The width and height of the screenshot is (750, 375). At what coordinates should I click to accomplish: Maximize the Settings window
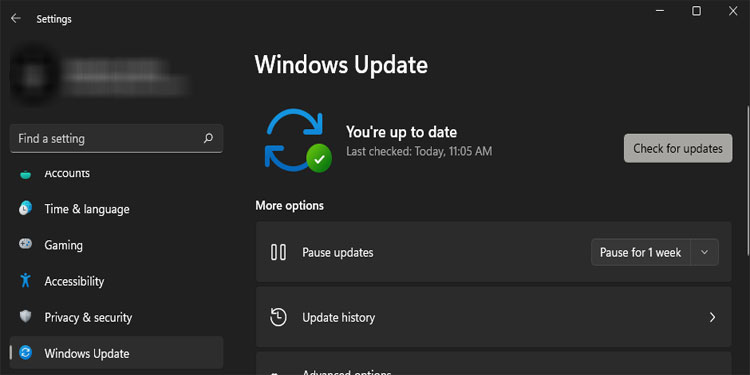pos(696,11)
